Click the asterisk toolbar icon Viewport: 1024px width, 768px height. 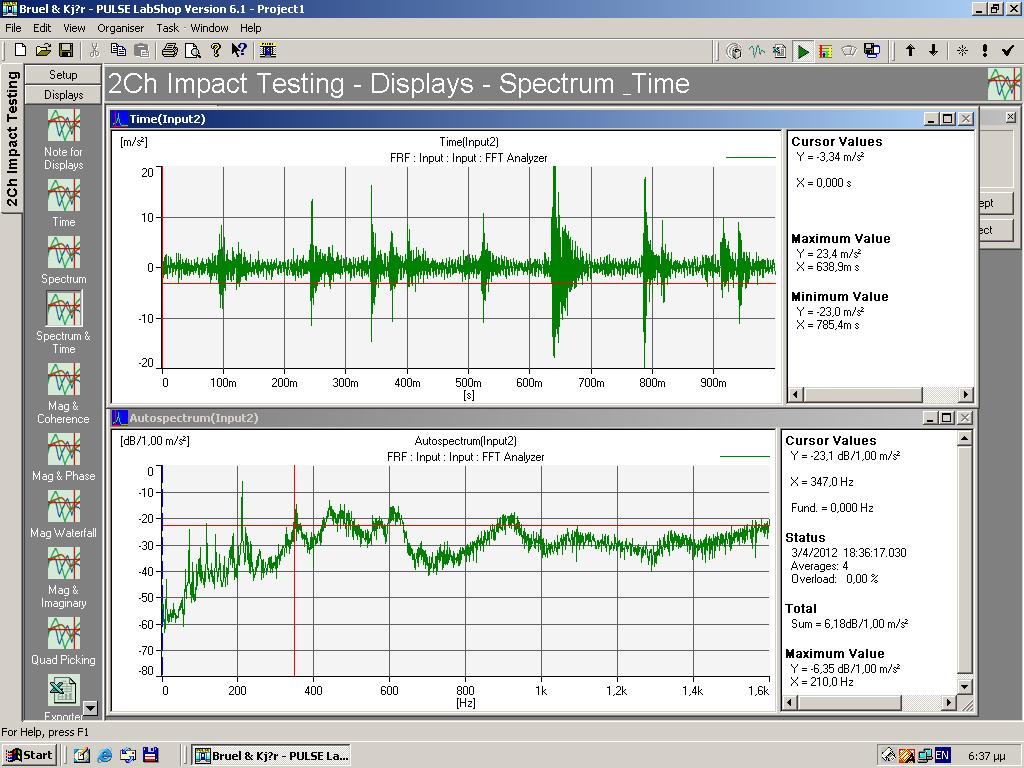[962, 50]
